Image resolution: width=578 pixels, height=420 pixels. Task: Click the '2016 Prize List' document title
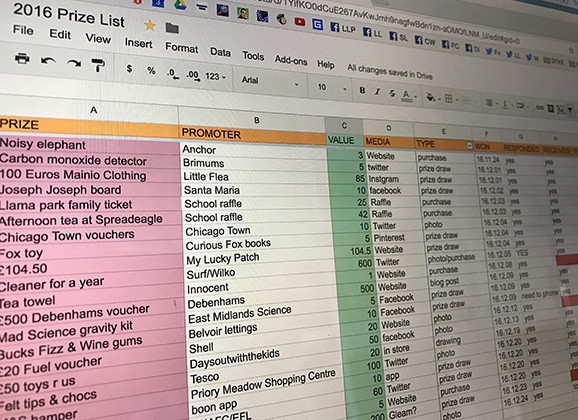click(x=69, y=16)
